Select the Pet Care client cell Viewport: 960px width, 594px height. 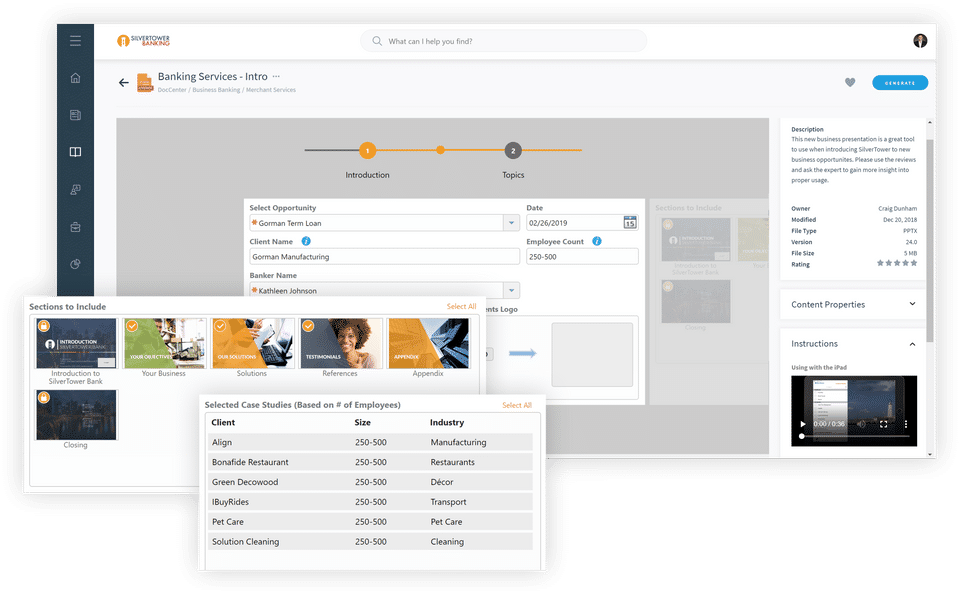click(228, 522)
